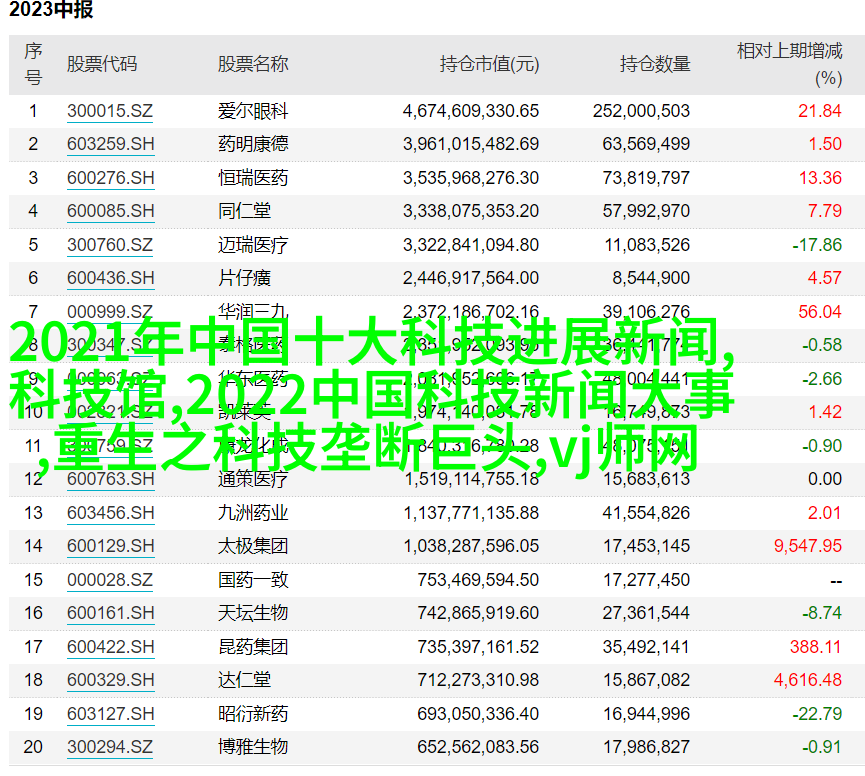
Task: Click stock name 天坛生物
Action: coord(253,613)
